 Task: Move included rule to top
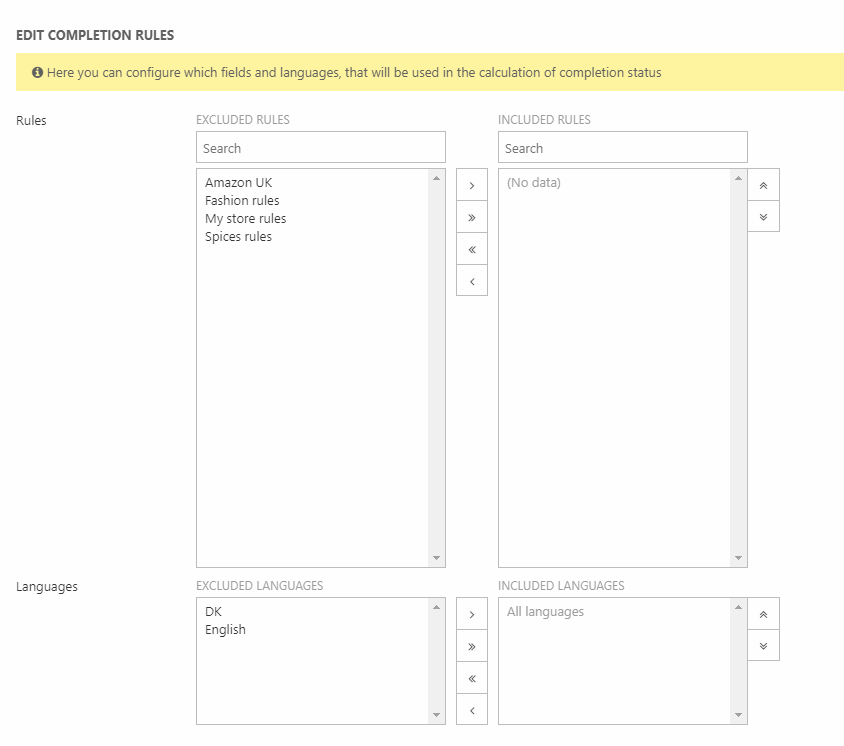(763, 185)
